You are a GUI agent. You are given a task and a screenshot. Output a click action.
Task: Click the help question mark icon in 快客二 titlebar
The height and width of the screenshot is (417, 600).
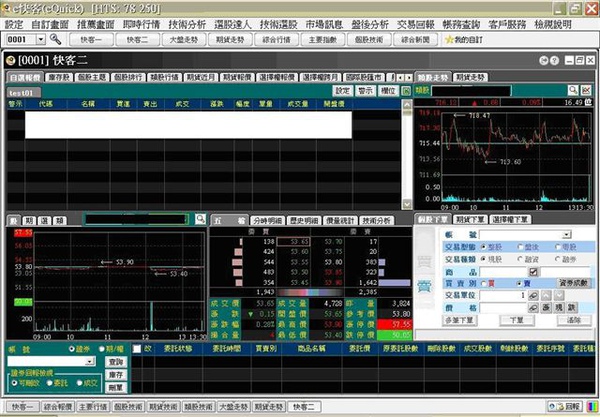[x=554, y=60]
